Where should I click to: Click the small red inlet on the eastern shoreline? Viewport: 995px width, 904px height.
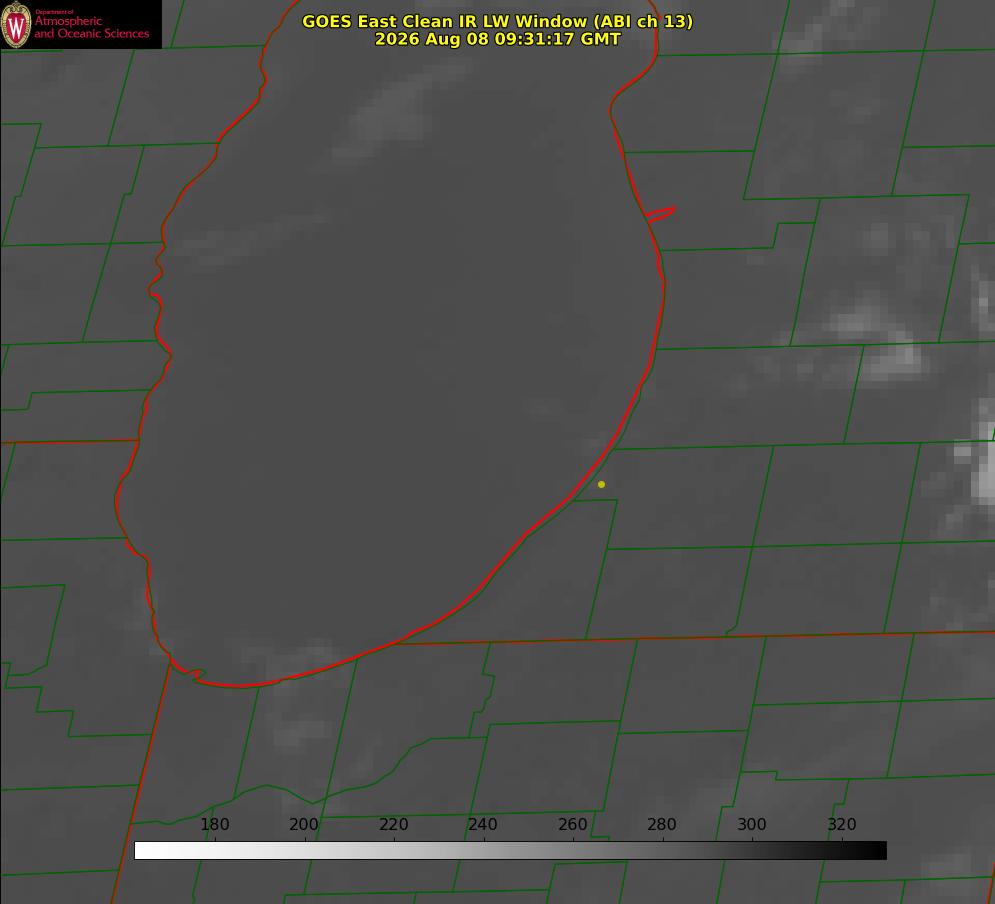tap(661, 214)
